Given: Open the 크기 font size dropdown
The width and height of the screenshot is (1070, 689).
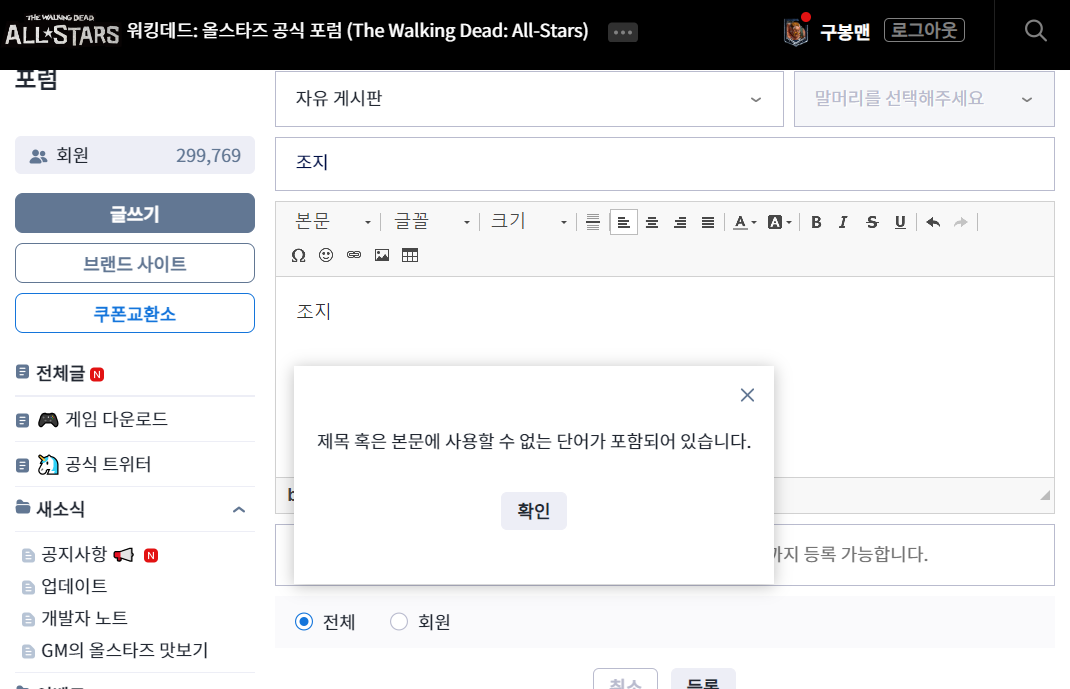Looking at the screenshot, I should tap(528, 222).
